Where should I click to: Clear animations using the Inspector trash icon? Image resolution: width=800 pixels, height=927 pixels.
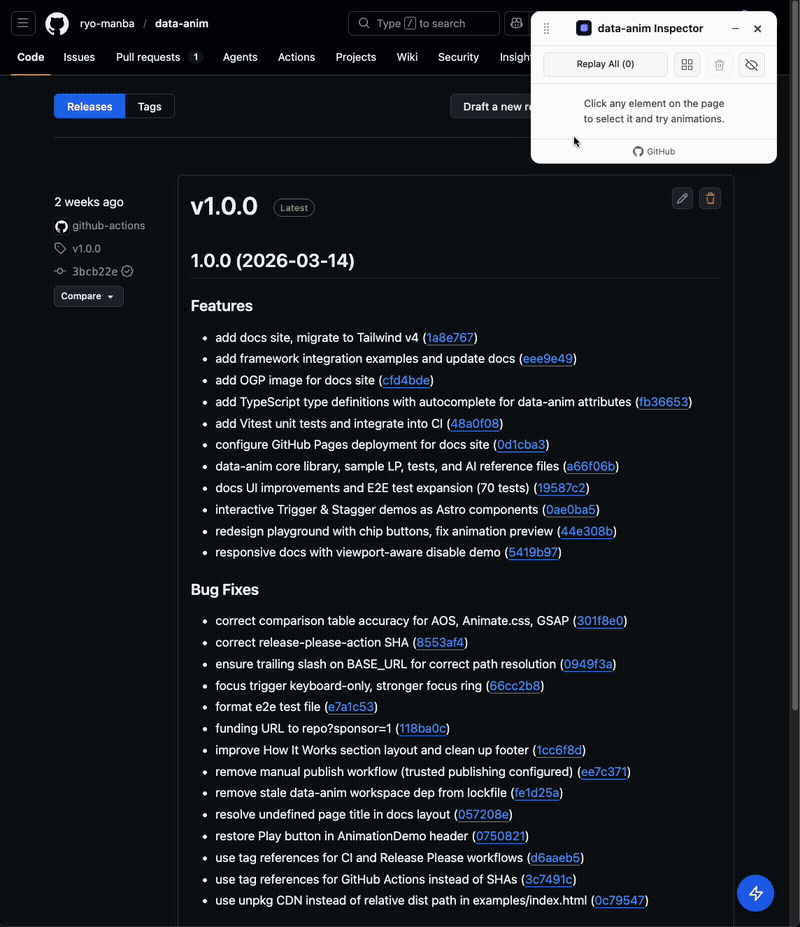[x=719, y=64]
